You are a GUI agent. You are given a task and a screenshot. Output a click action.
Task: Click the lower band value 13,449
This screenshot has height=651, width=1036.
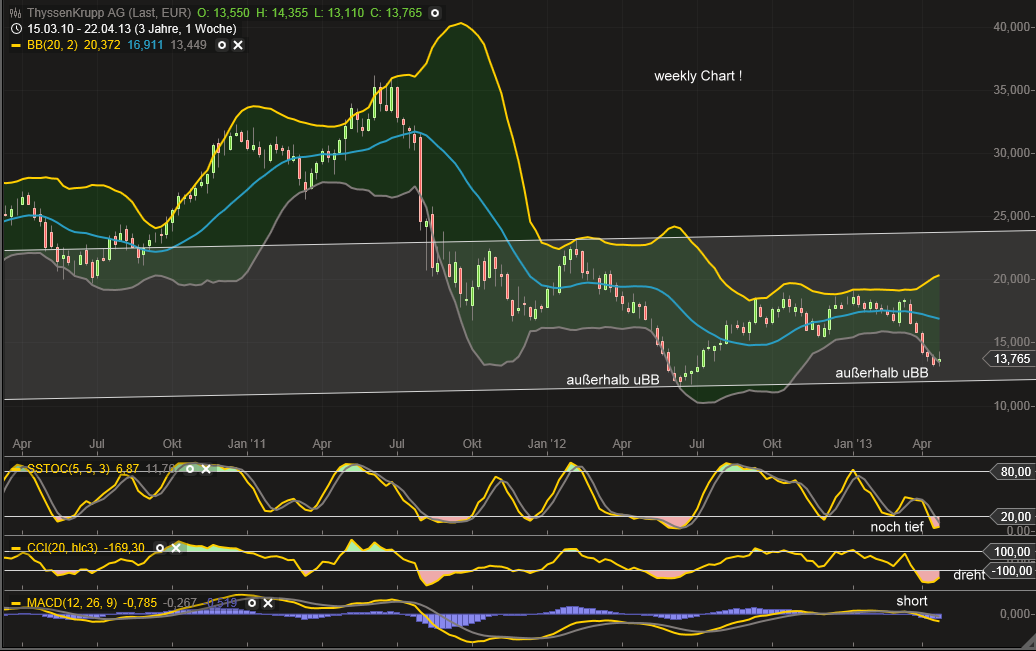click(x=188, y=45)
